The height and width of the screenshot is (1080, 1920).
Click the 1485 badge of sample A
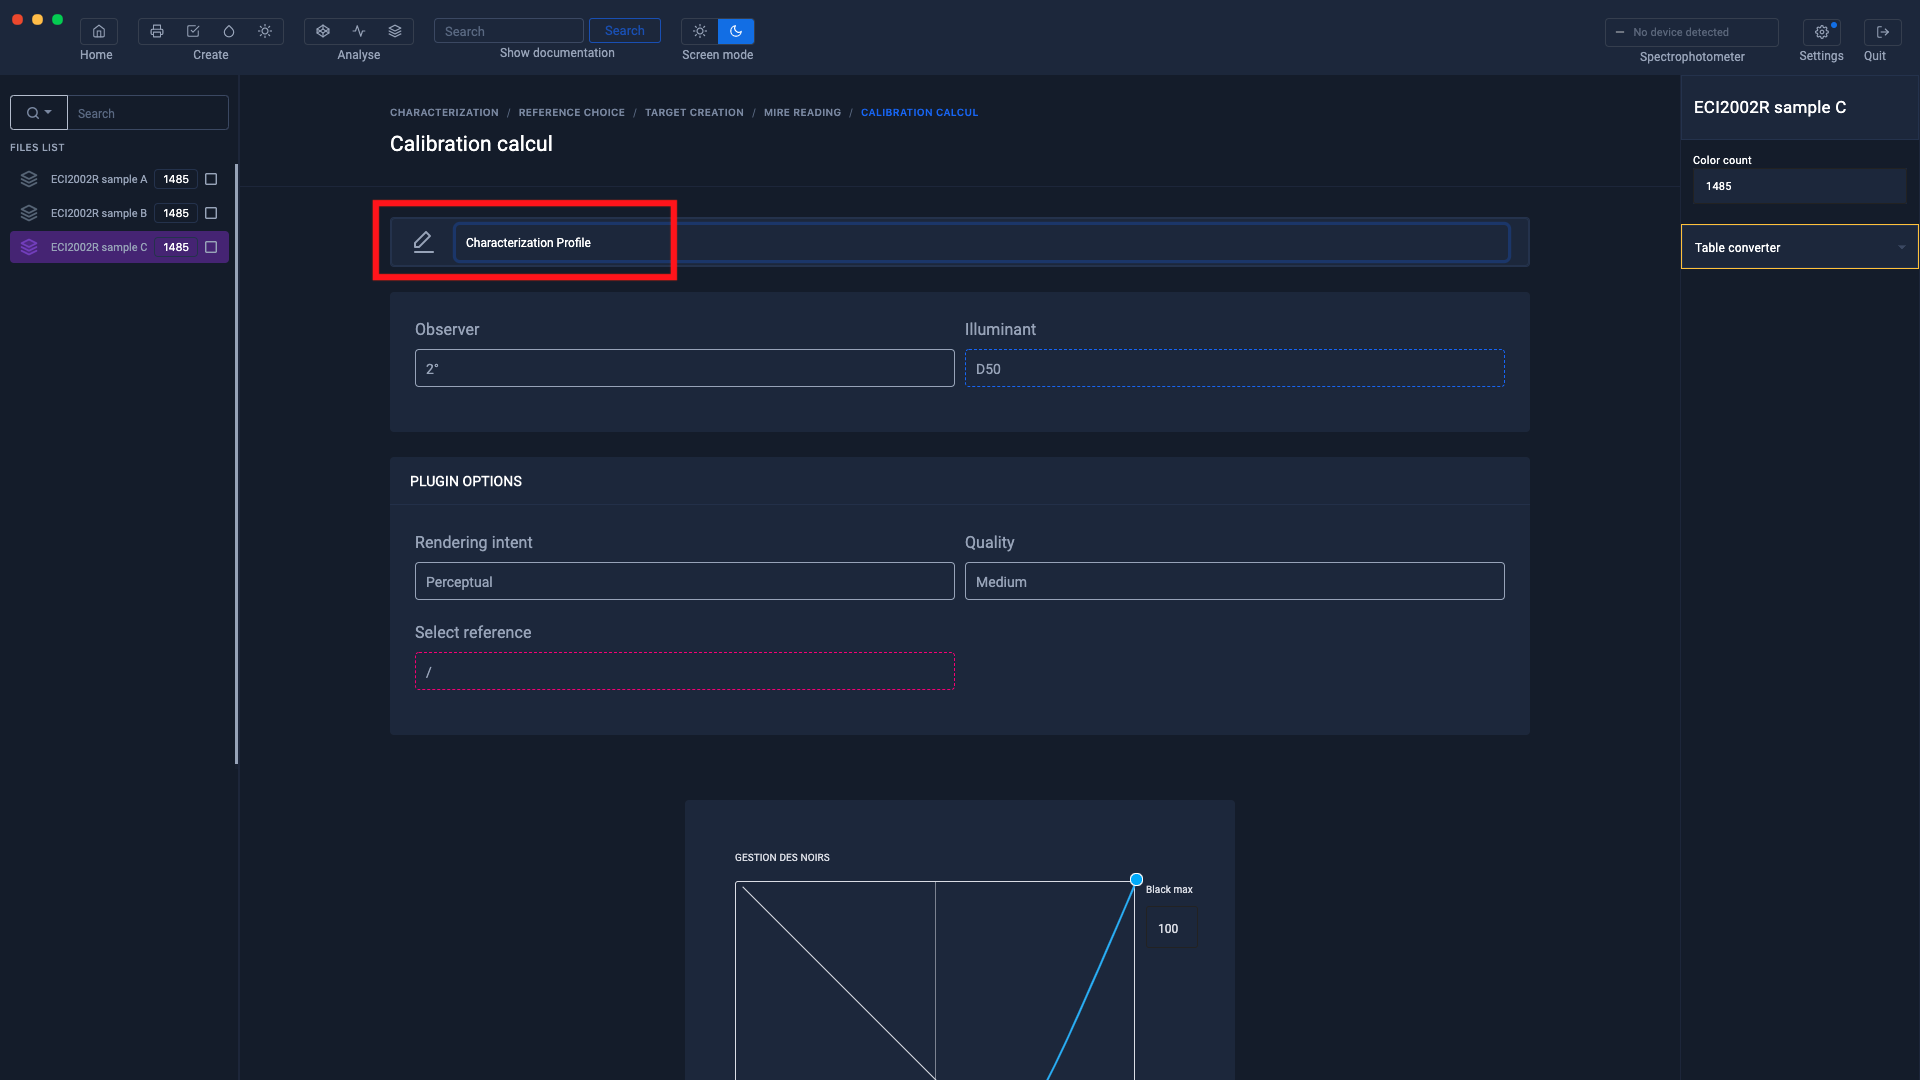(176, 179)
